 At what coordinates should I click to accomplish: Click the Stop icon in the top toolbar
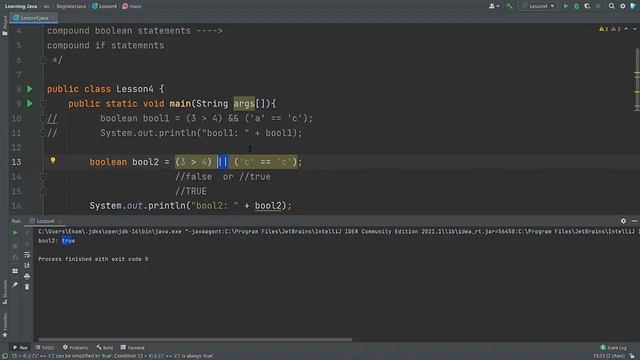tap(598, 6)
